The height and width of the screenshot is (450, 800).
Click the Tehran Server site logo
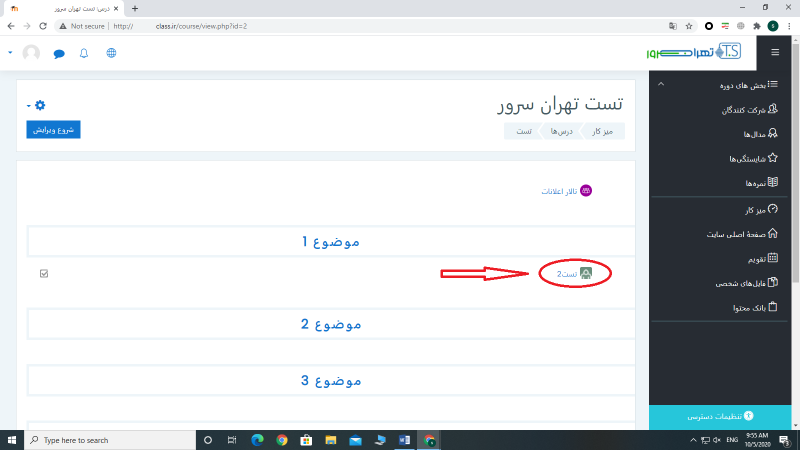[694, 52]
